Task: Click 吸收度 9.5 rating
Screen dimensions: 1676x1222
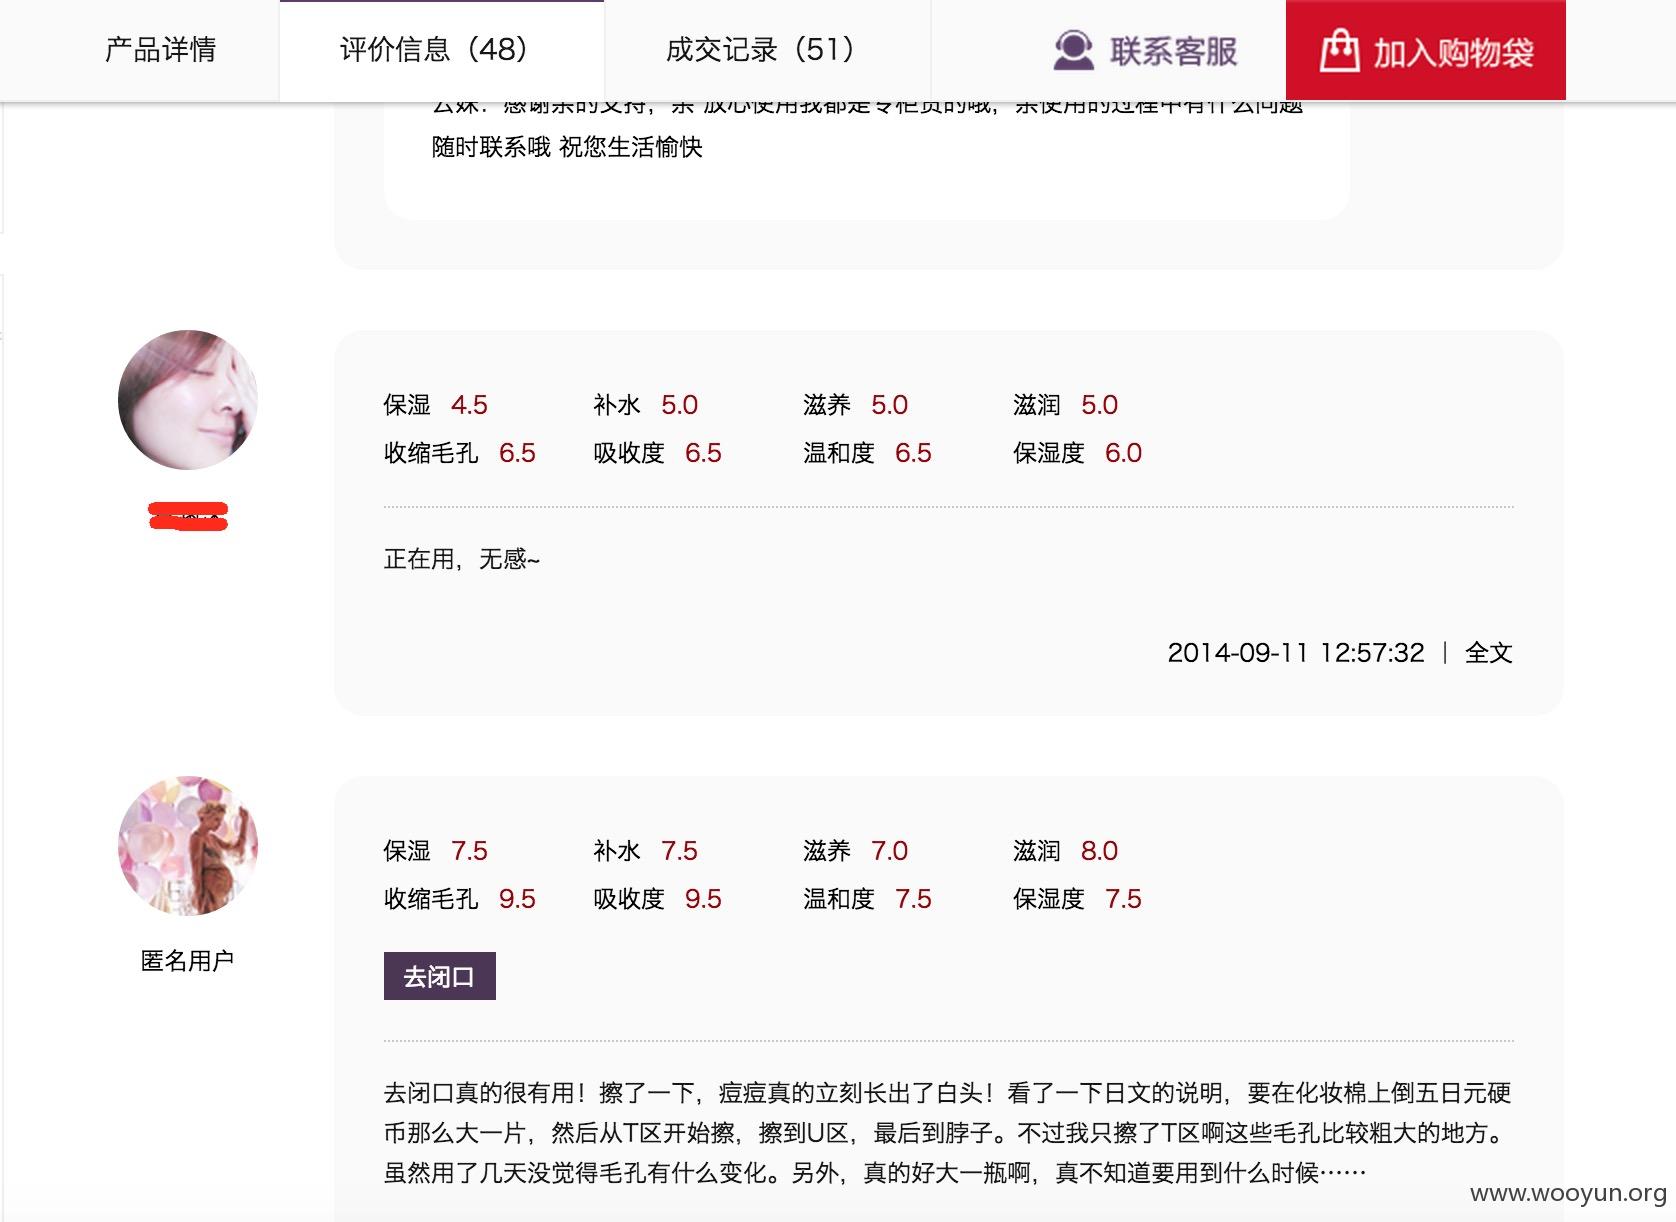Action: (657, 899)
